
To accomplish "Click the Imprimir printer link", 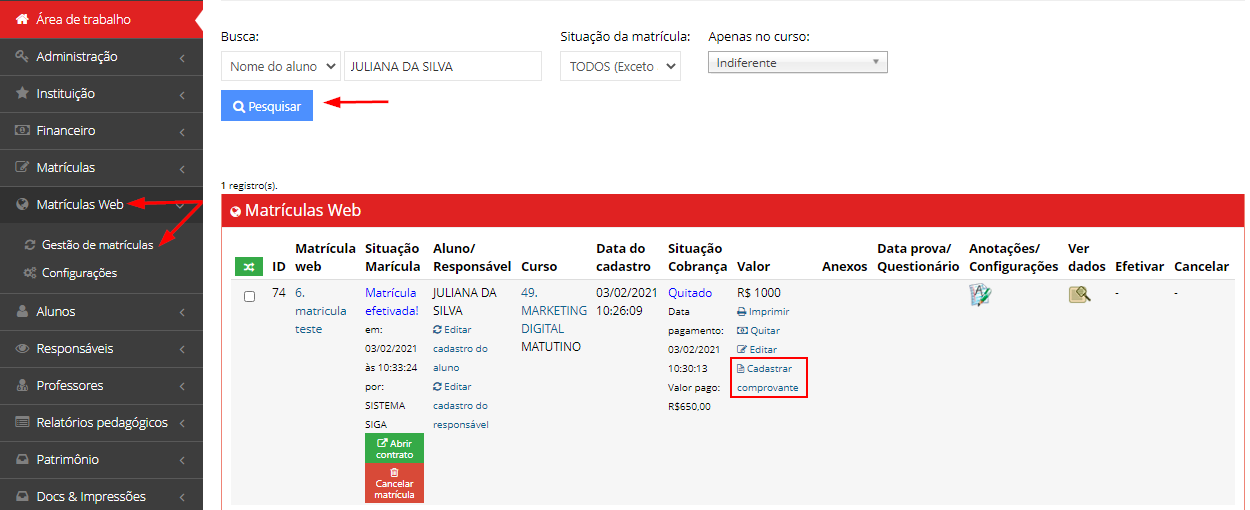I will tap(763, 311).
